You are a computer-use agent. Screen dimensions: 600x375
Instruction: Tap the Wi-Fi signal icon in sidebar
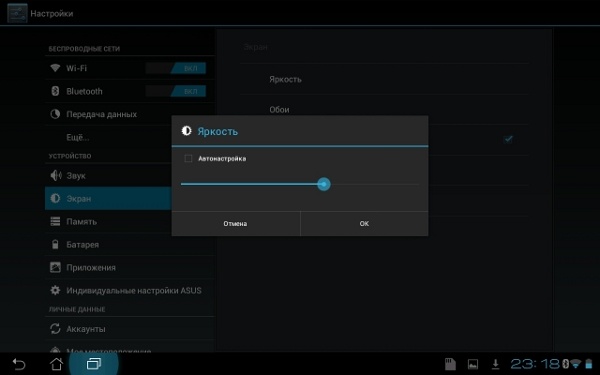coord(55,68)
